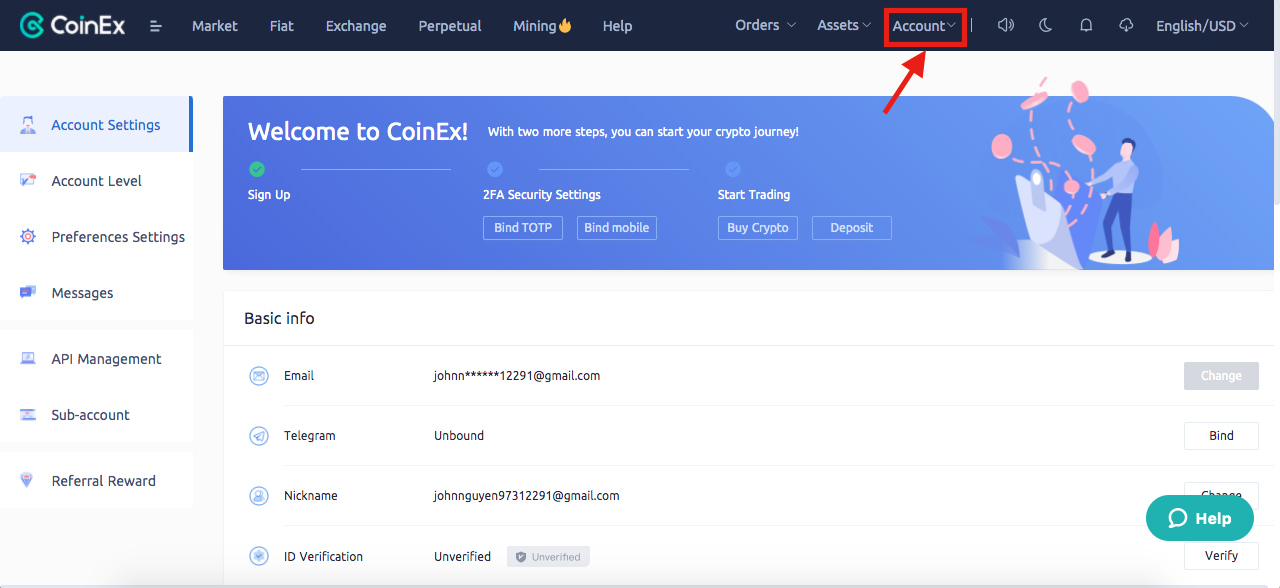The height and width of the screenshot is (588, 1280).
Task: Click the Basic info heading
Action: point(279,318)
